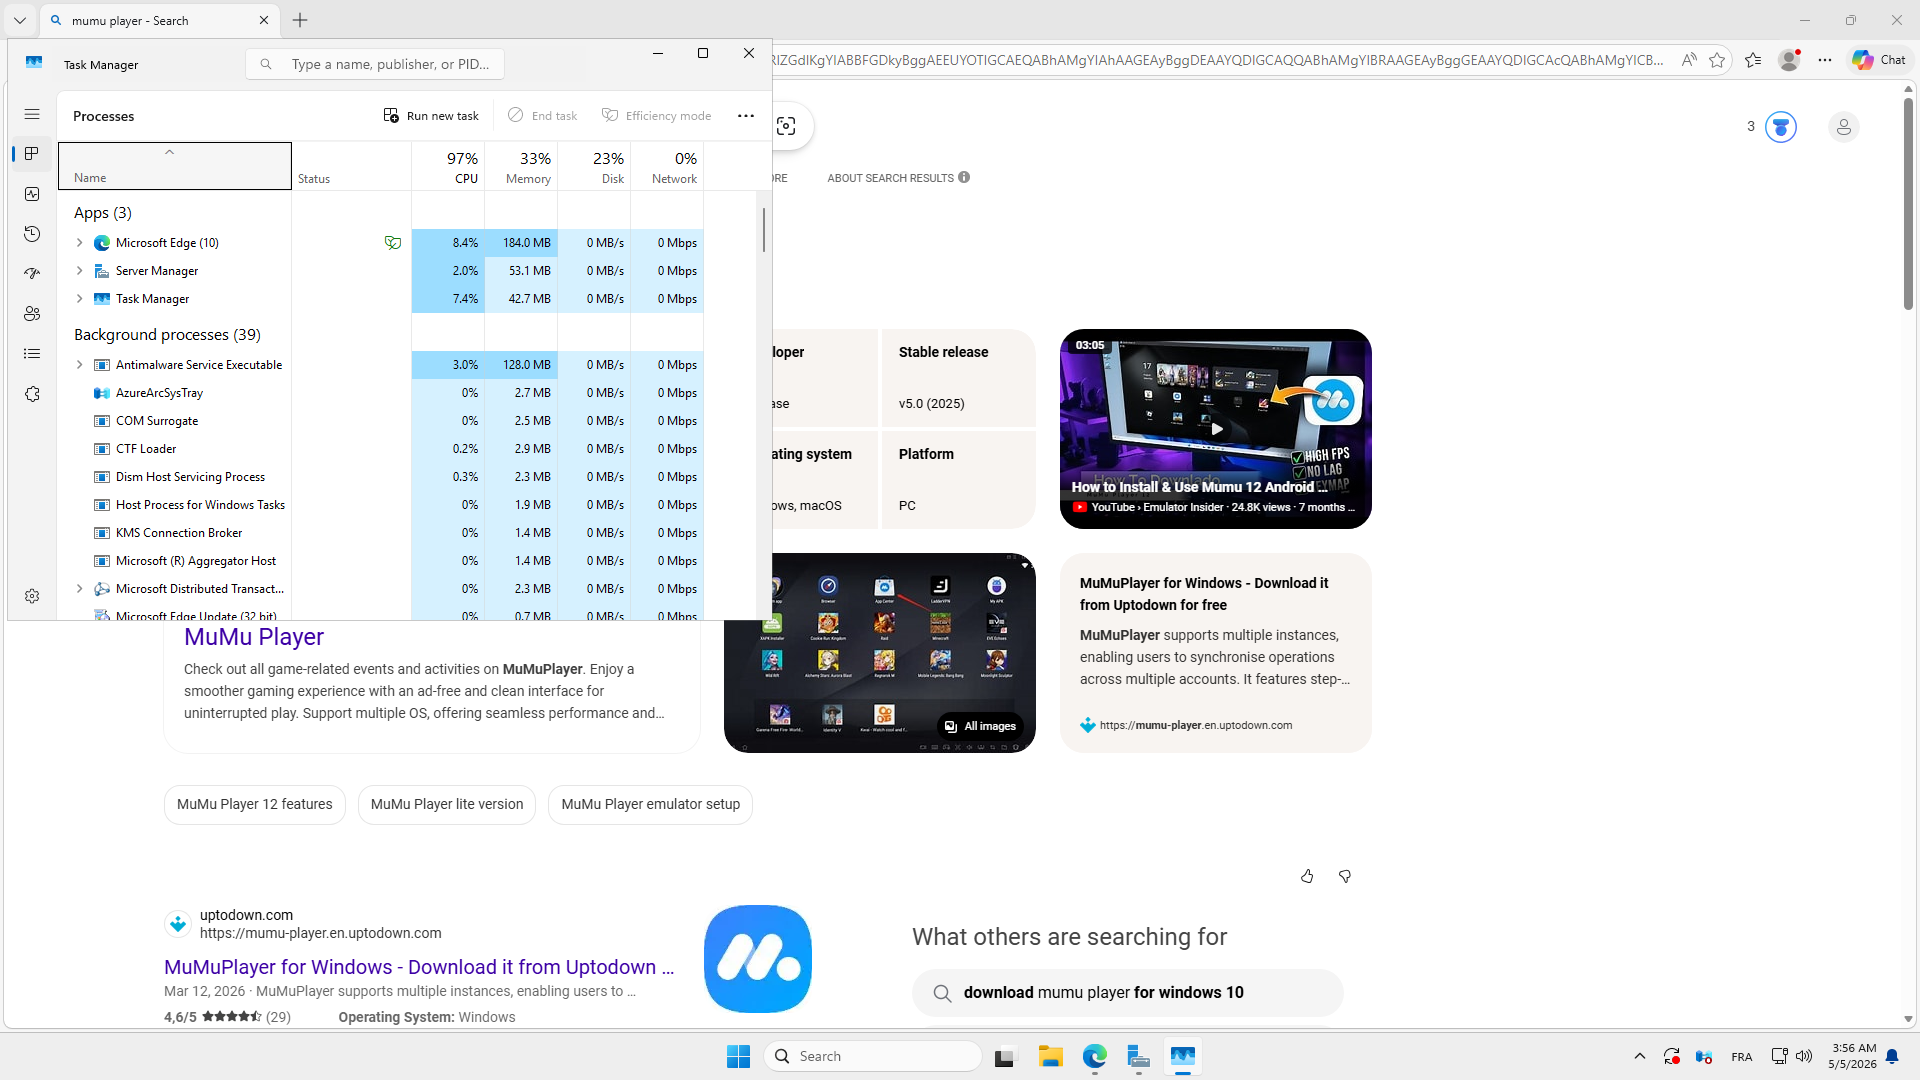
Task: Select KMS Connection Broker row
Action: (381, 533)
